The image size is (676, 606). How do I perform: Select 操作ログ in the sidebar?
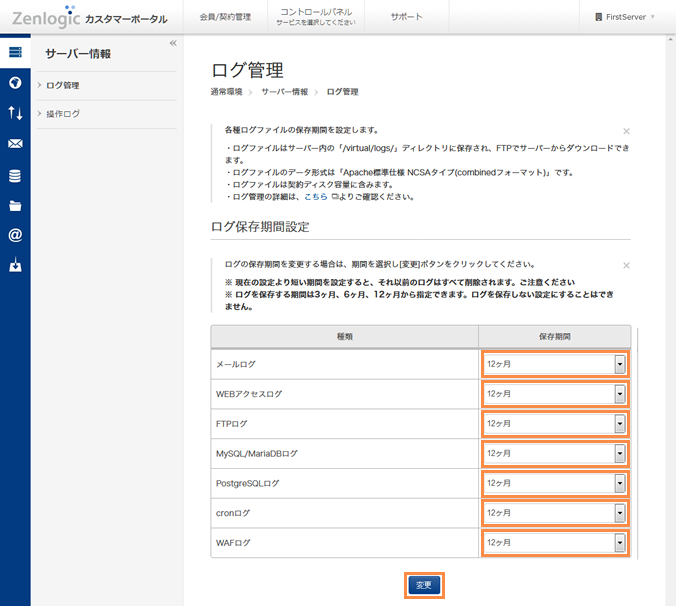point(63,114)
